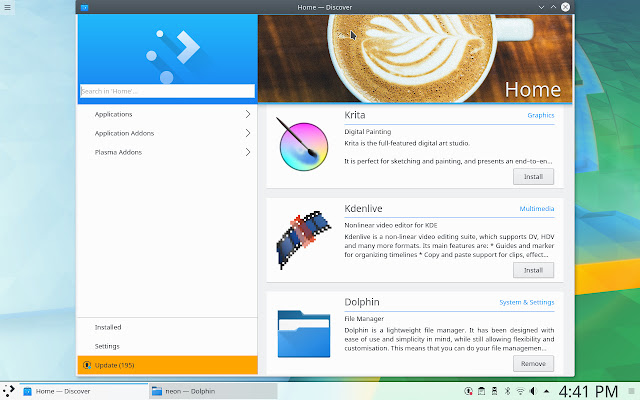Open the Graphics category link
640x400 pixels.
point(541,116)
